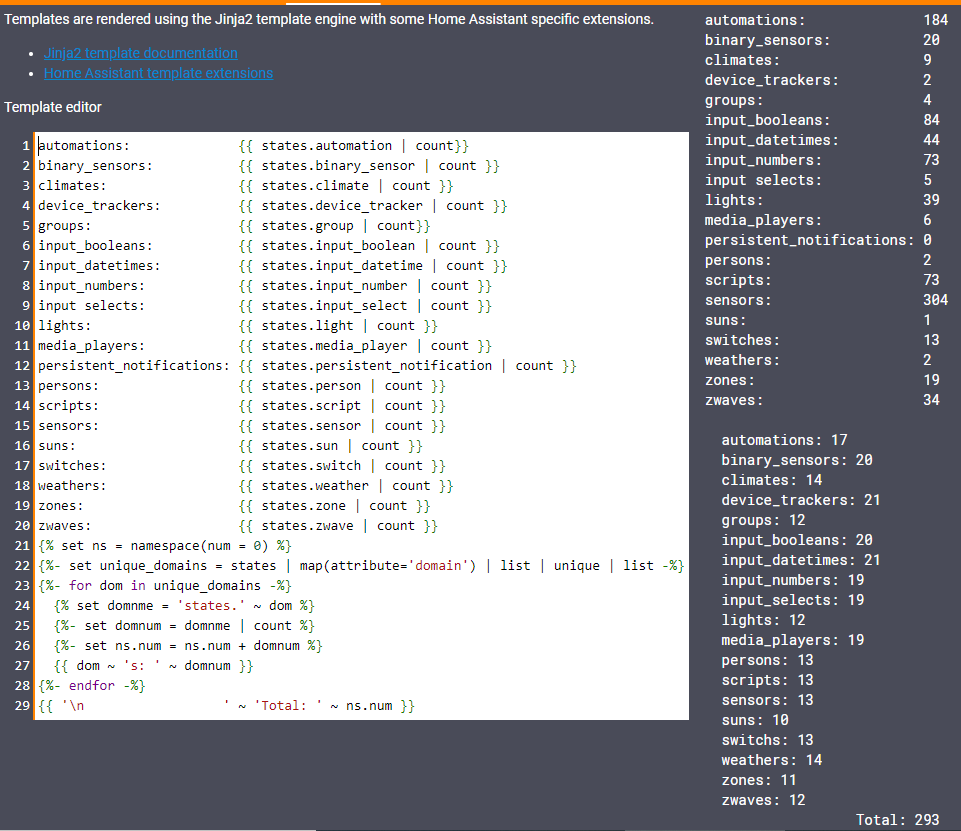Screen dimensions: 961x831
Task: Click 'binary_sensors: 20' in upper result output
Action: pos(822,40)
